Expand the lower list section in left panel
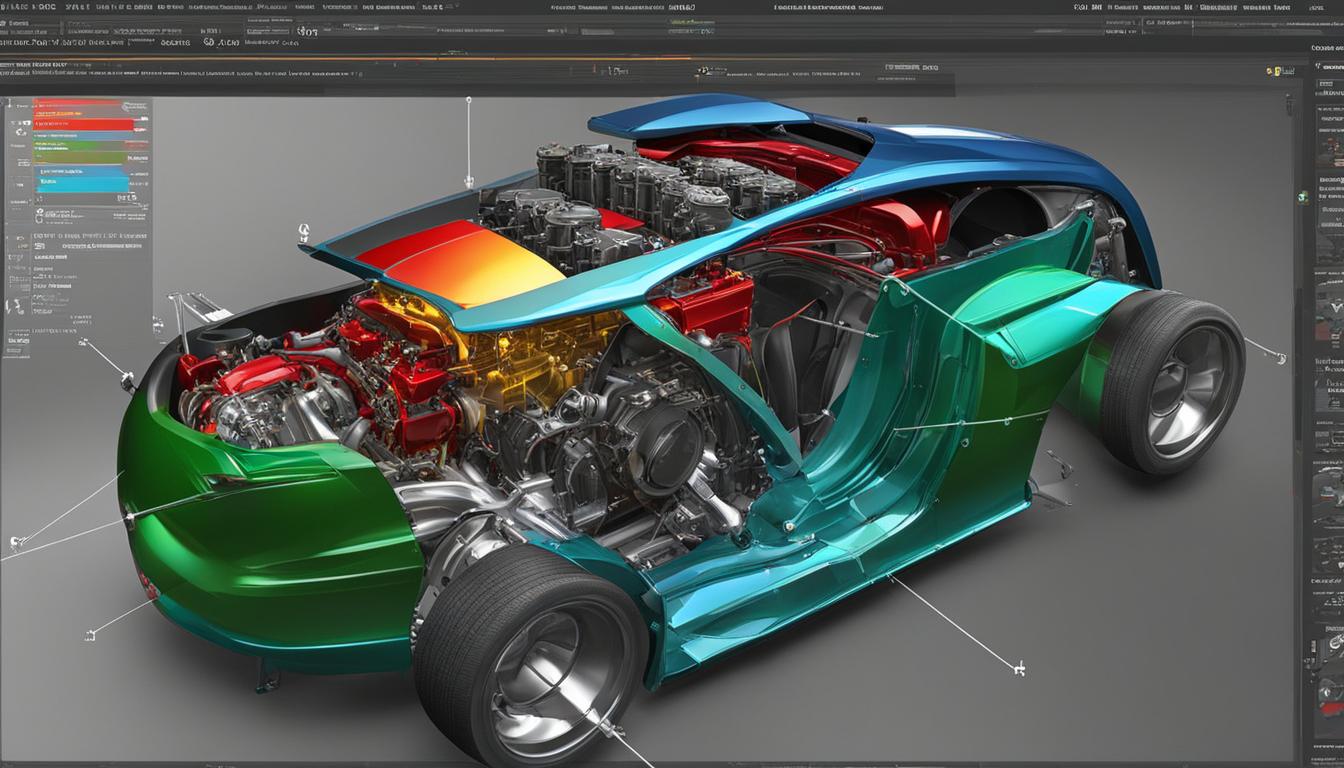Image resolution: width=1344 pixels, height=768 pixels. coord(20,237)
